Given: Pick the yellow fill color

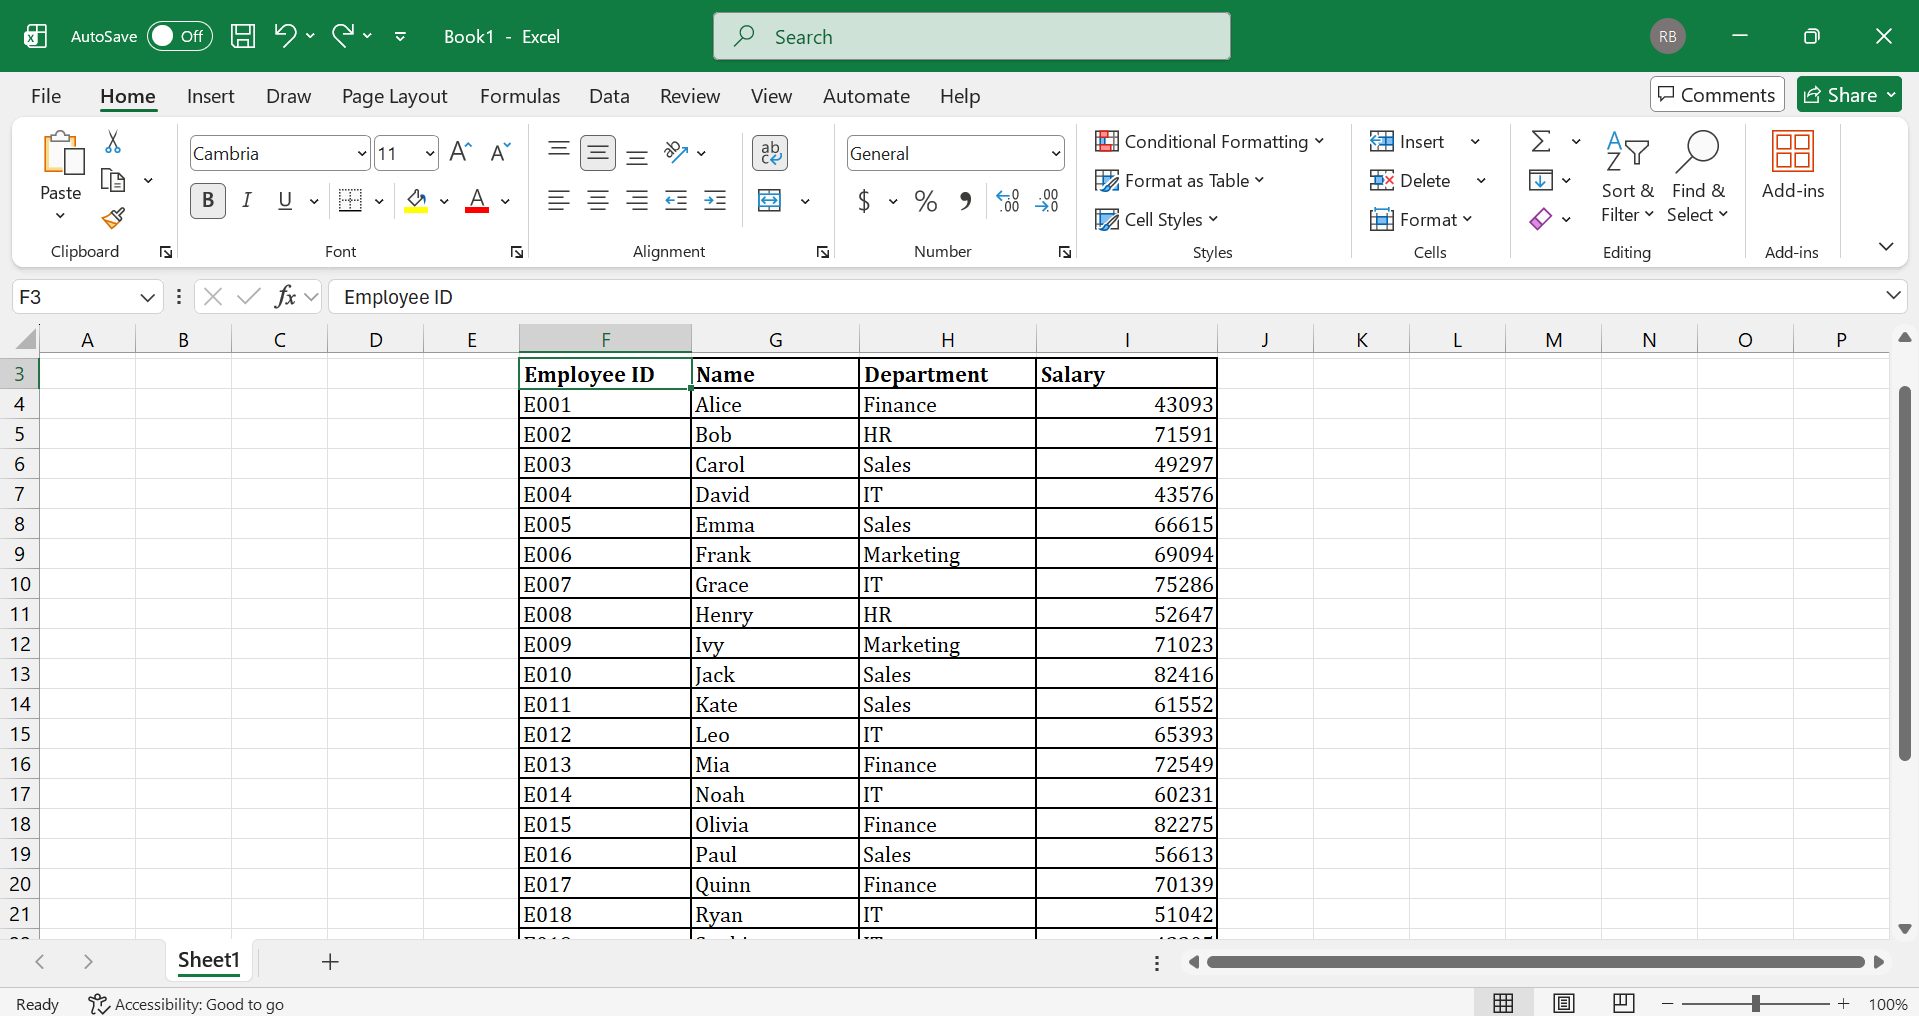Looking at the screenshot, I should click(416, 201).
